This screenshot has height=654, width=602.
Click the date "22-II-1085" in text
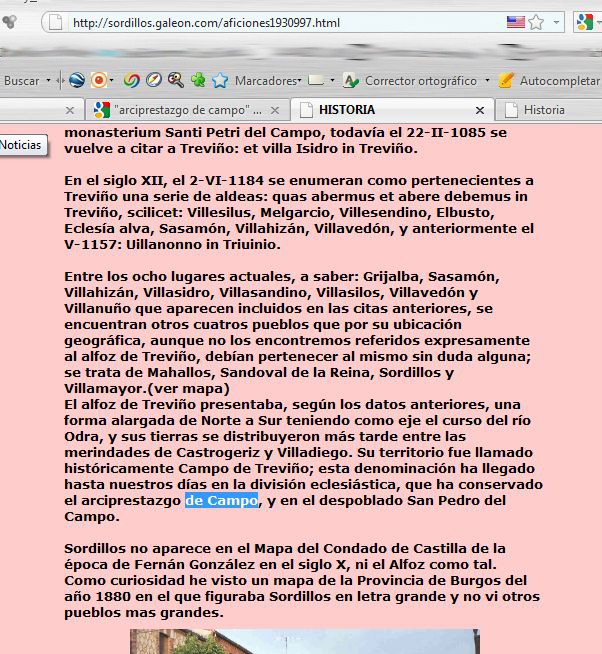(446, 132)
